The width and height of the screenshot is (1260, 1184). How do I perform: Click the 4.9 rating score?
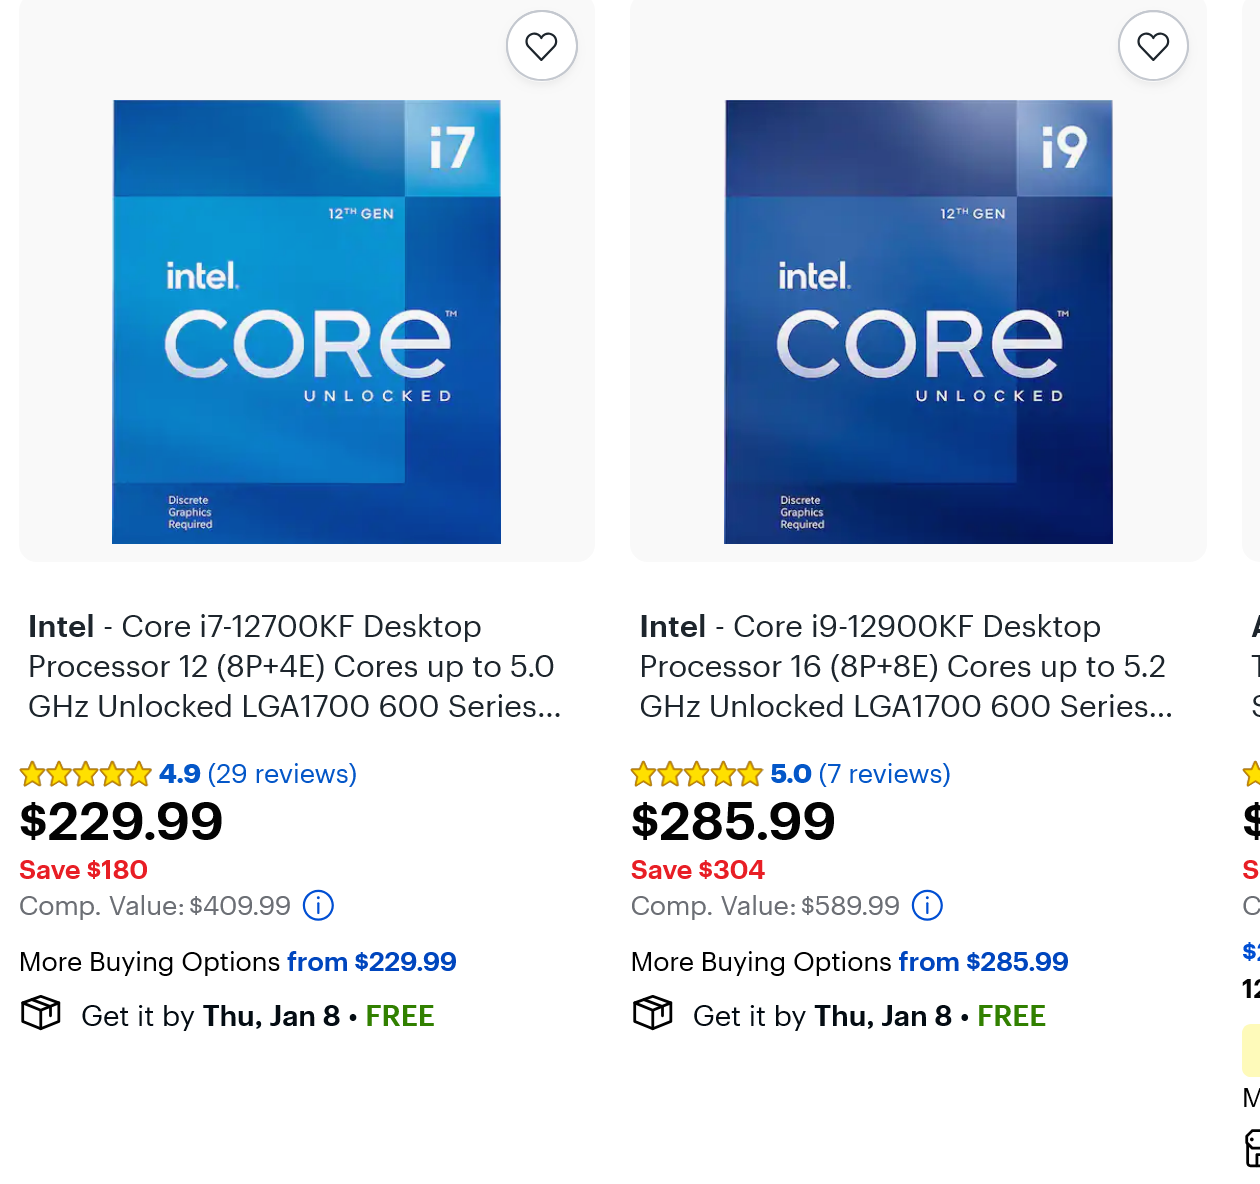180,774
